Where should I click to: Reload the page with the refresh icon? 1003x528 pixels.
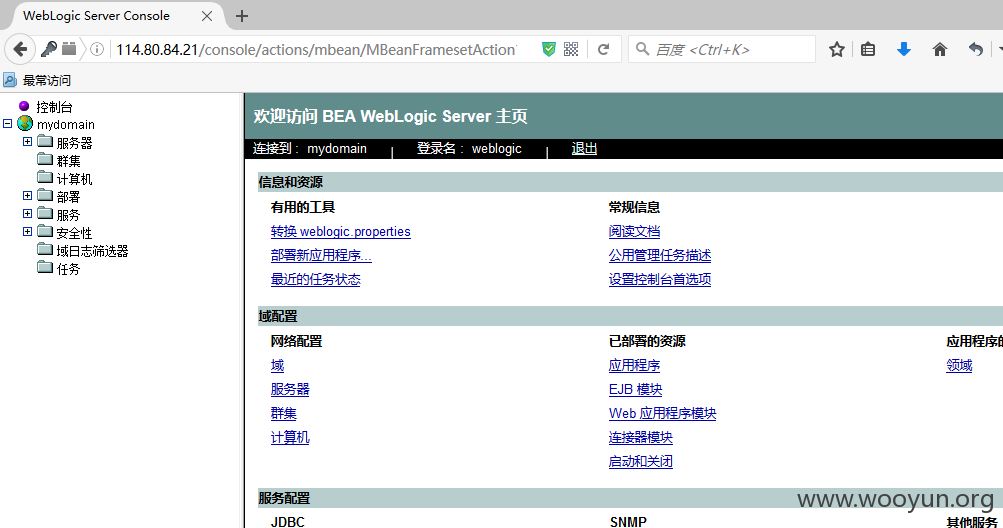603,49
